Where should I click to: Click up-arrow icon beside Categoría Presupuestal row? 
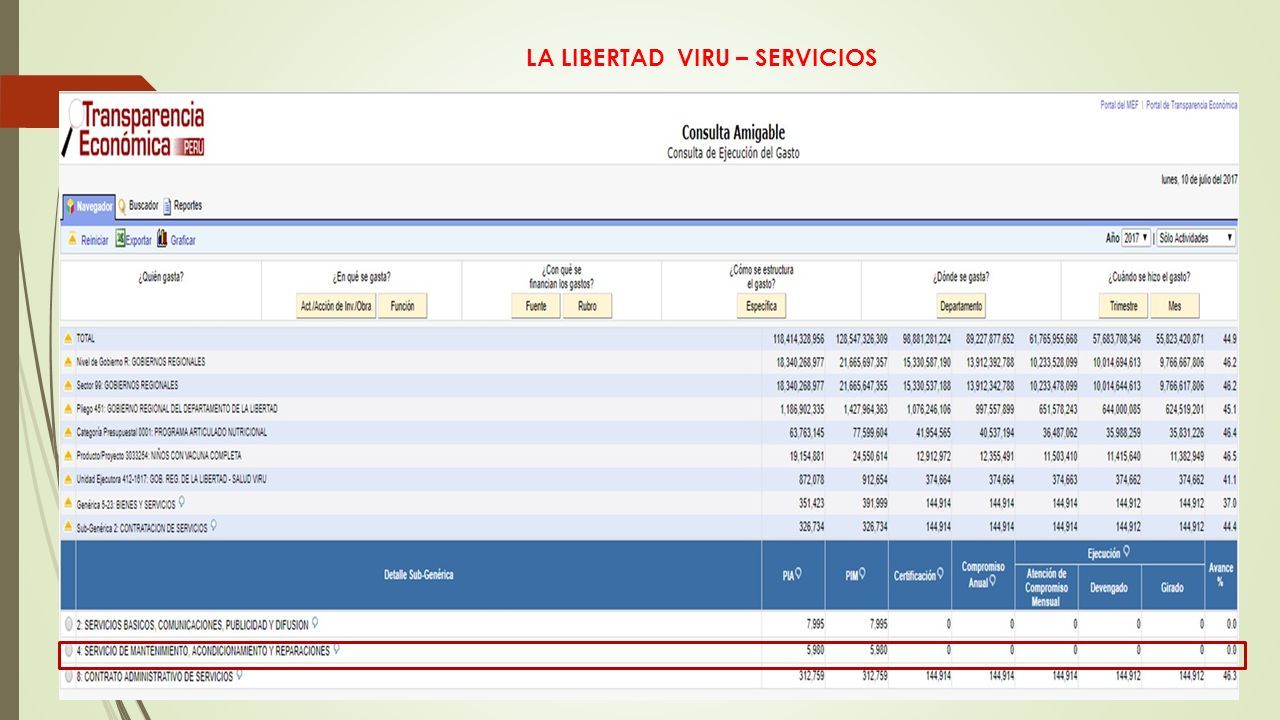(x=69, y=433)
